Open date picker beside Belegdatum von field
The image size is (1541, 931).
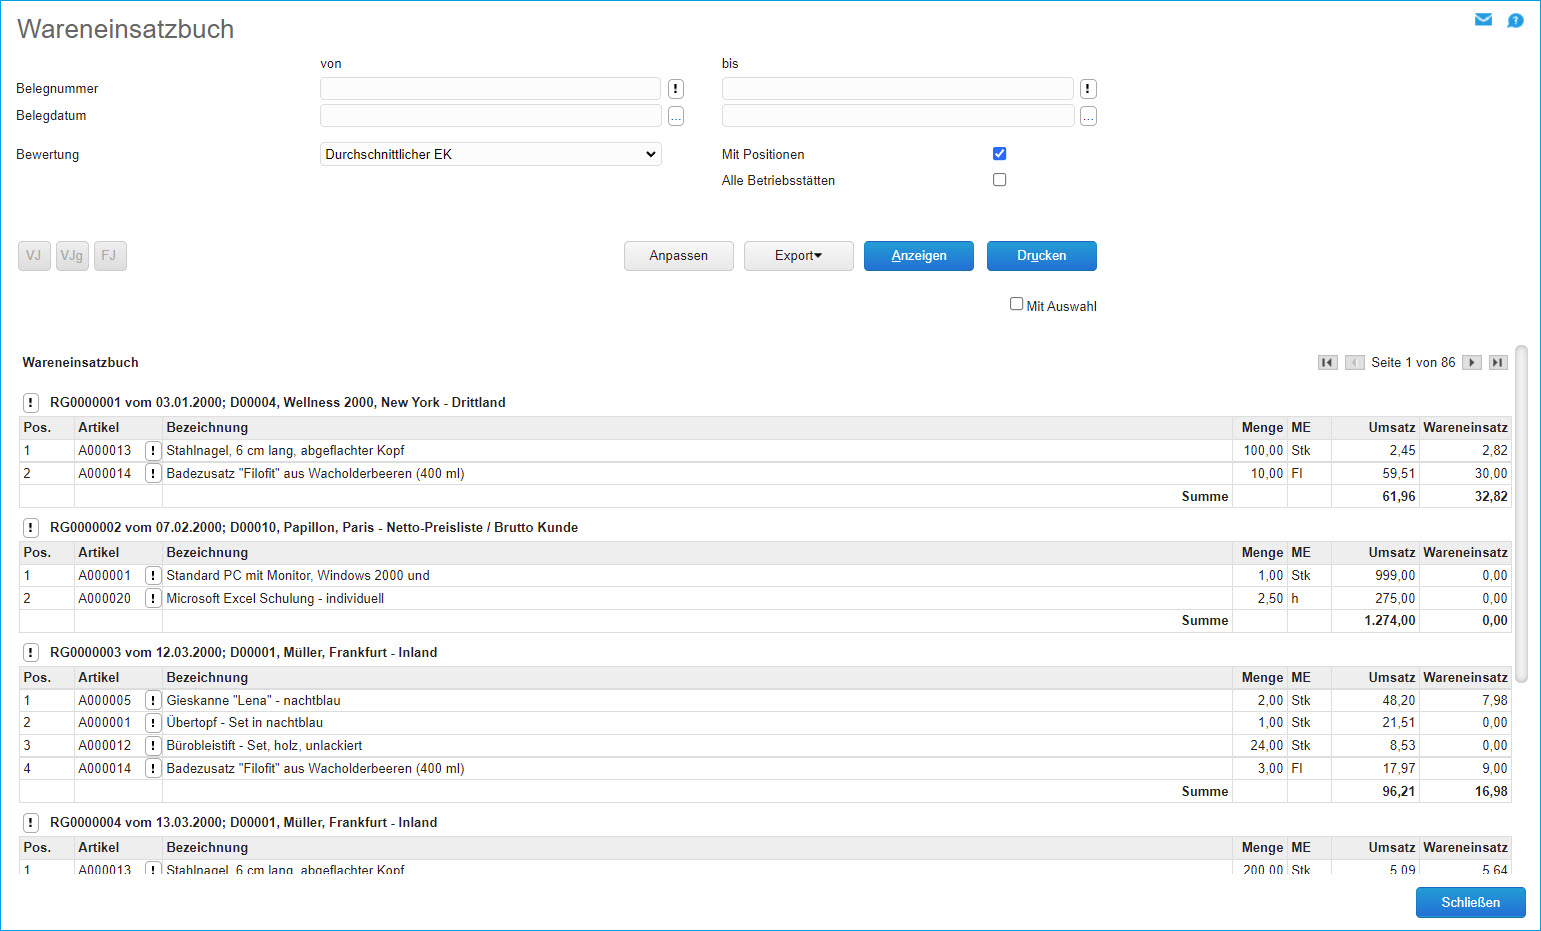click(x=676, y=116)
